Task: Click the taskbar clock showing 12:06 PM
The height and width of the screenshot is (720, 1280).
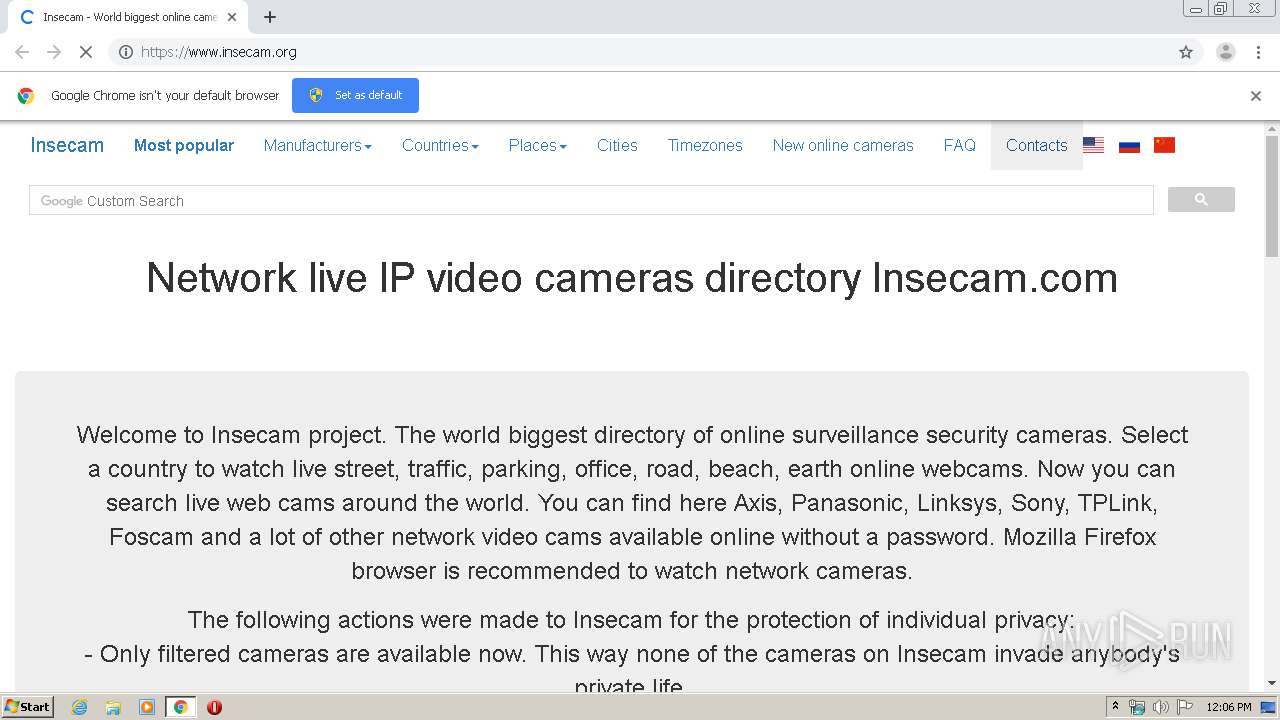Action: [x=1229, y=707]
